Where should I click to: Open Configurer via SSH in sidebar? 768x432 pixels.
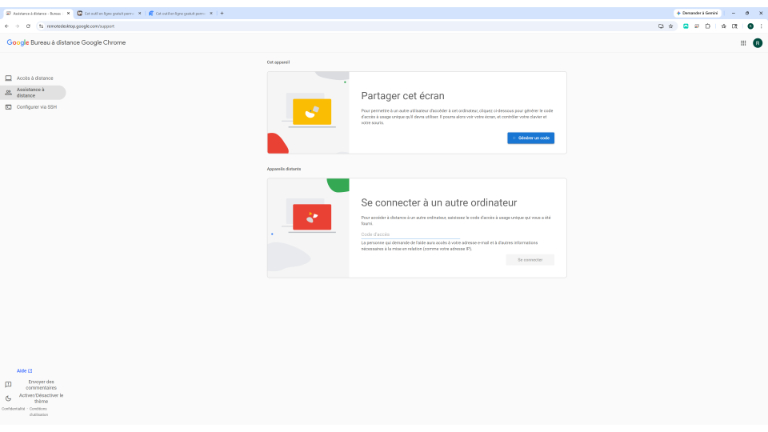(x=36, y=106)
